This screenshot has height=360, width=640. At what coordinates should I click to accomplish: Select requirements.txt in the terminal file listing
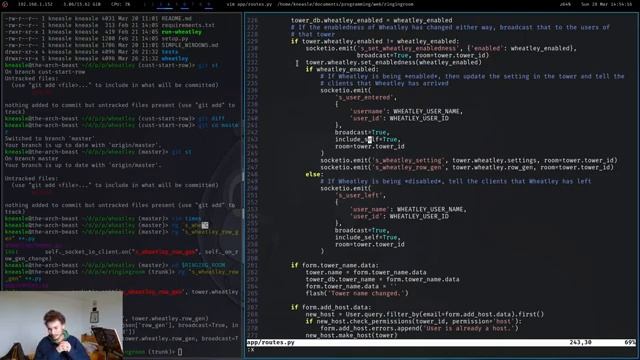pos(188,25)
